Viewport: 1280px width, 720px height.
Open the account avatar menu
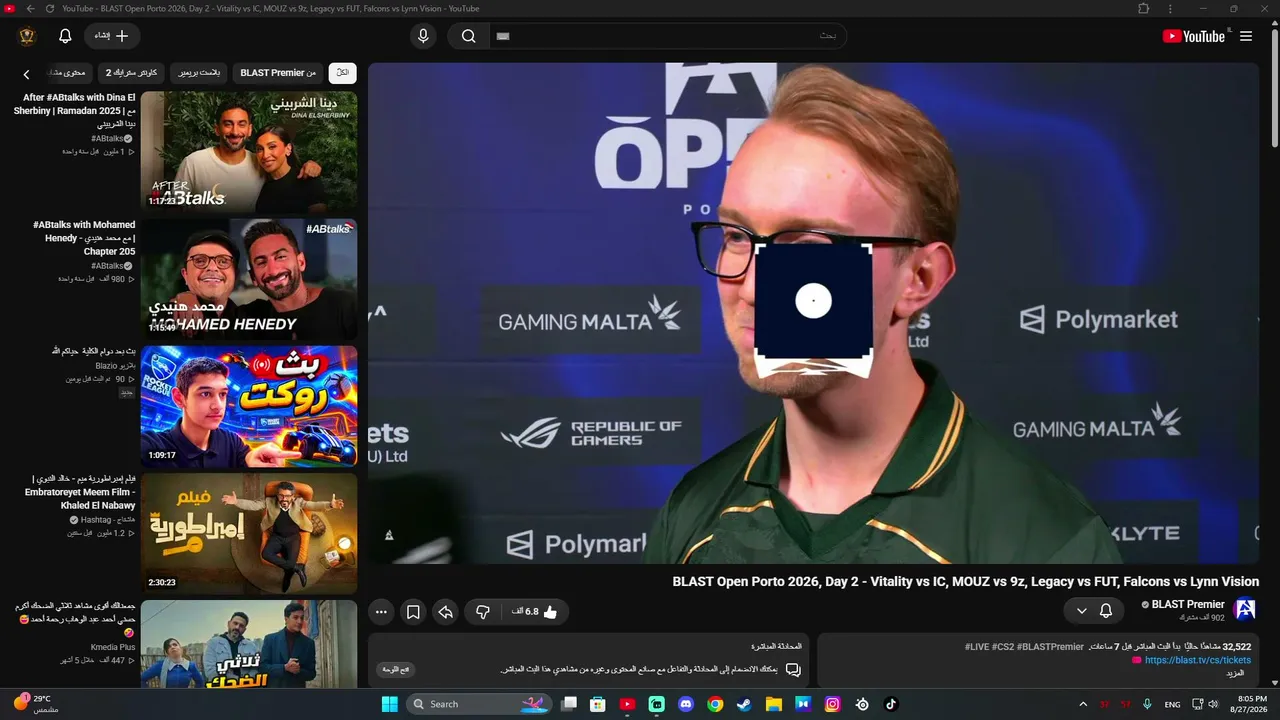27,36
